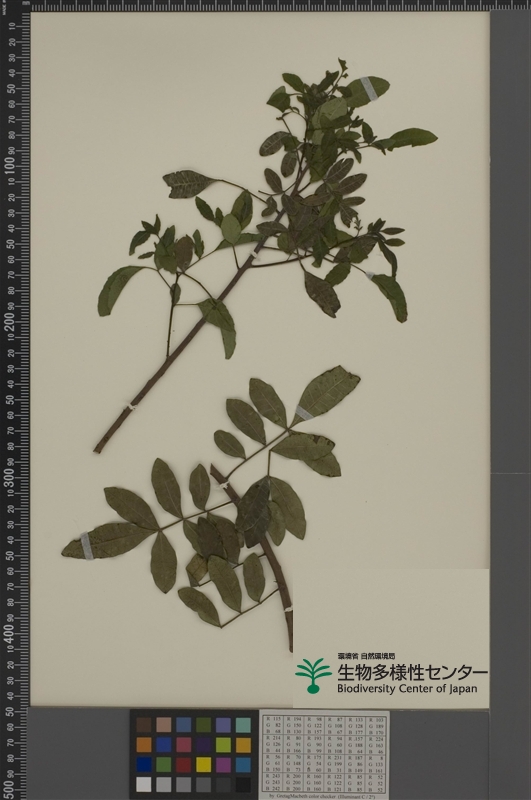This screenshot has height=800, width=531.
Task: Click the green palm tree logo icon
Action: pyautogui.click(x=313, y=675)
